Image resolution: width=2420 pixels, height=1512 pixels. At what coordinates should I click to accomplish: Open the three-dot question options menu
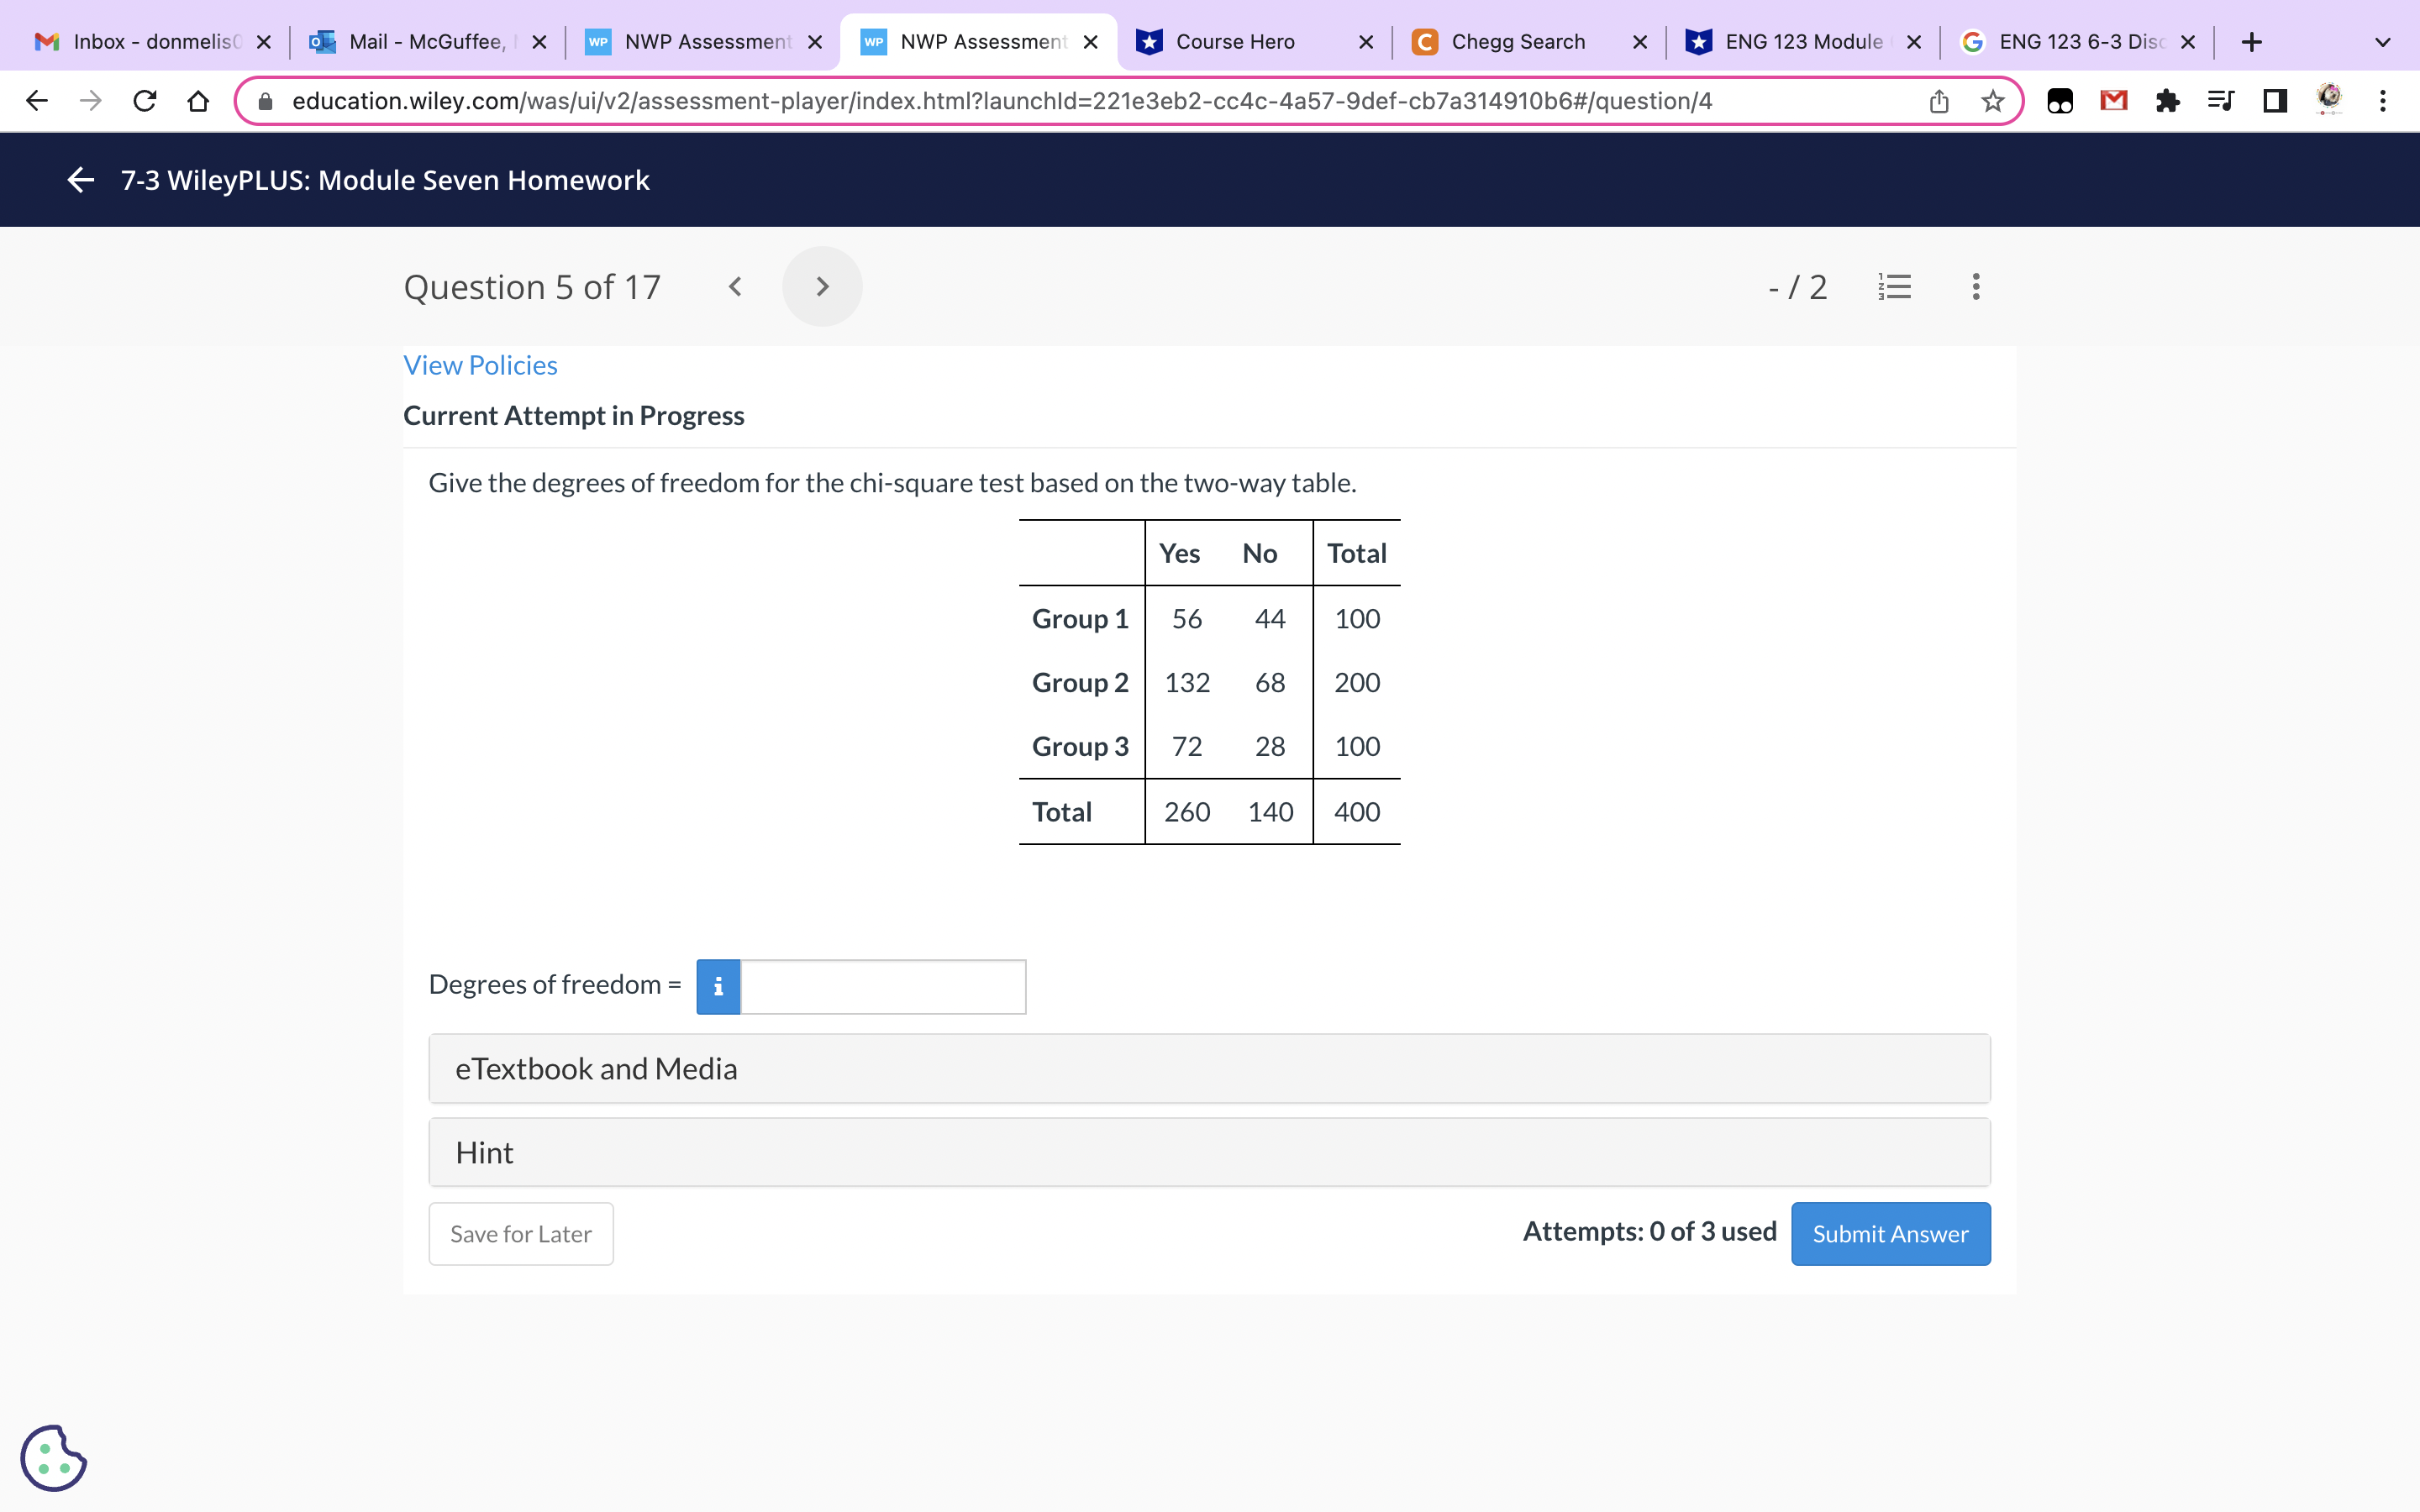tap(1975, 287)
